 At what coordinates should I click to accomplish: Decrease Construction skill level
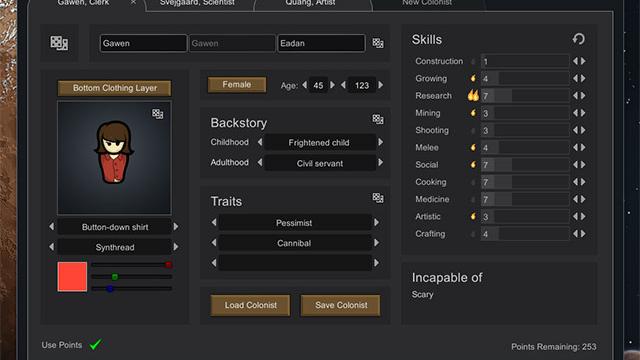tap(575, 61)
